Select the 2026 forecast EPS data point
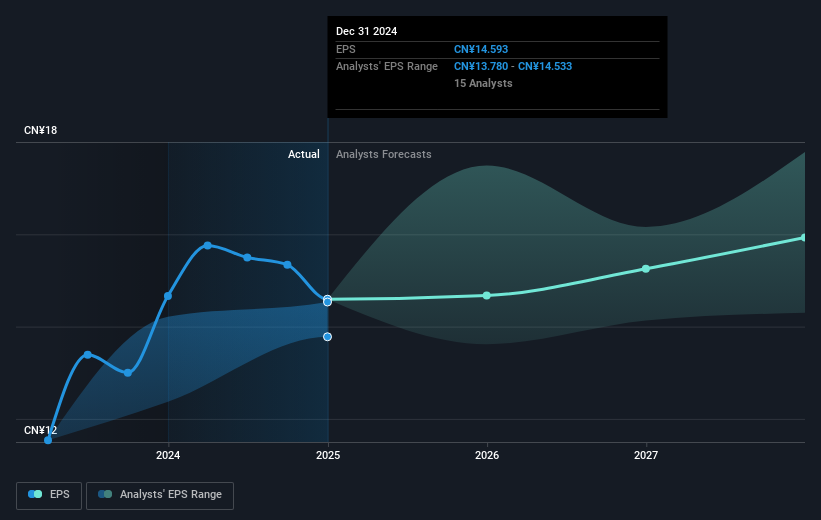This screenshot has width=821, height=520. [486, 296]
